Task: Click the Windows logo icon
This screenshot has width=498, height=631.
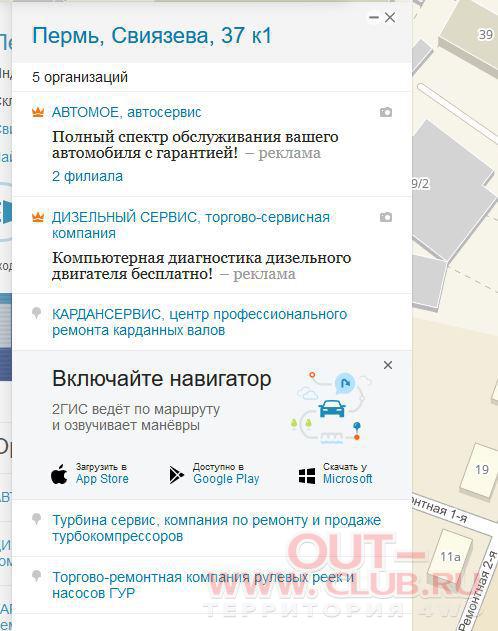Action: click(x=307, y=476)
